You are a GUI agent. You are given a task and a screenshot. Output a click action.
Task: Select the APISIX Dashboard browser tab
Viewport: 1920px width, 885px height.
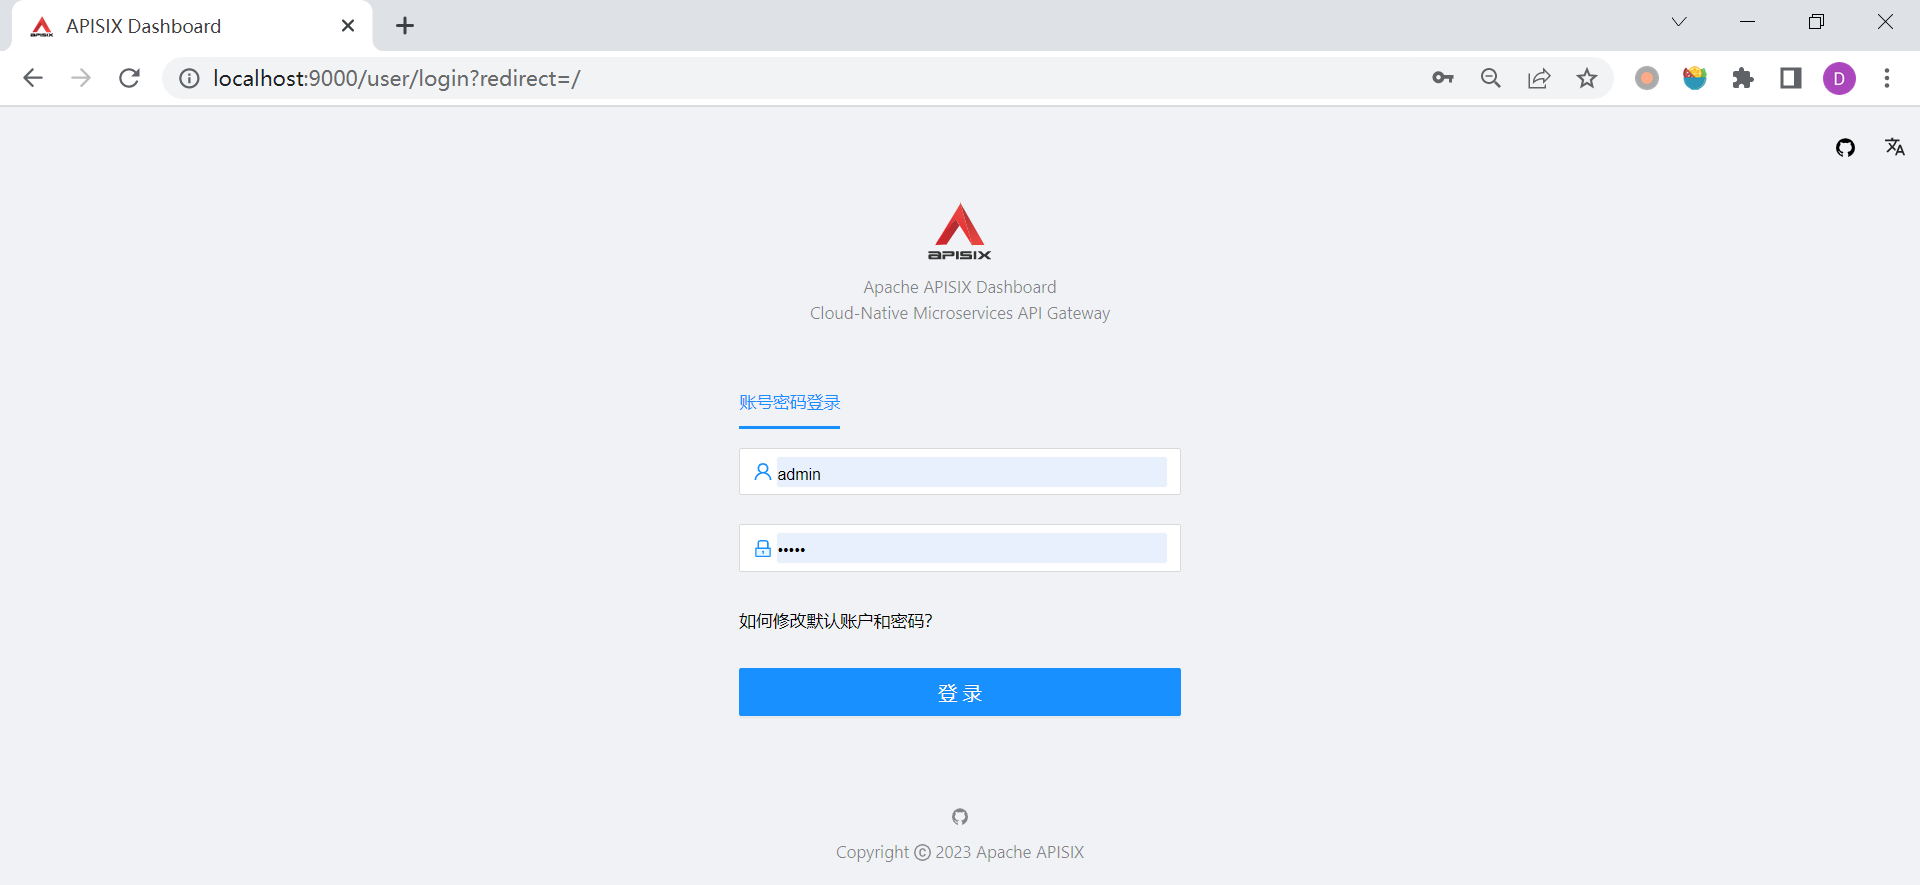(192, 26)
